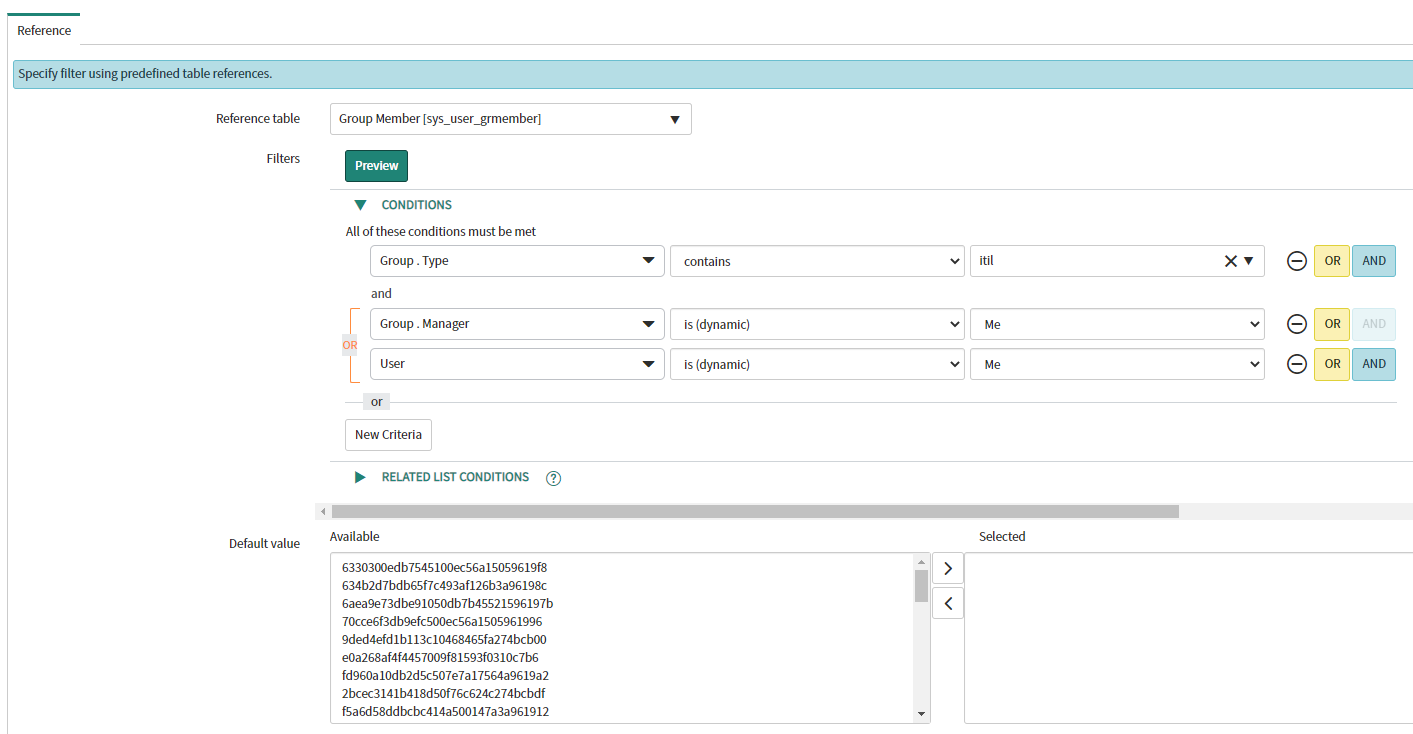Remove the Group . Type condition row
The height and width of the screenshot is (734, 1413).
point(1297,261)
